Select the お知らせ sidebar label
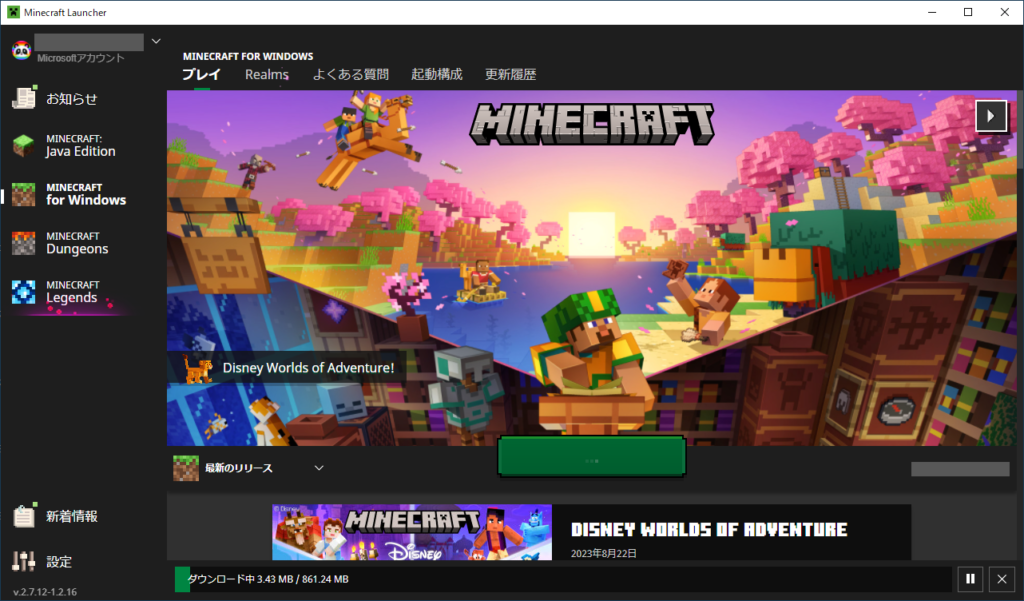The image size is (1024, 601). coord(72,99)
